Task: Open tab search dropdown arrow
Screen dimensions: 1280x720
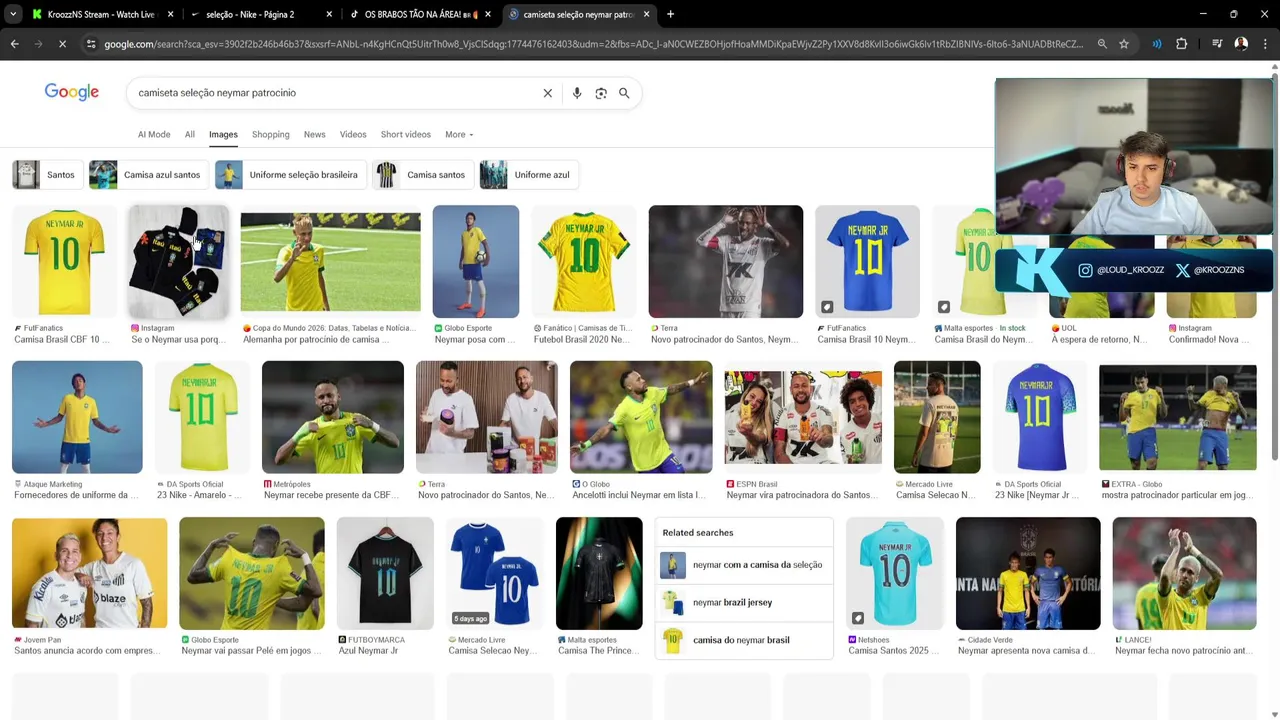Action: (14, 14)
